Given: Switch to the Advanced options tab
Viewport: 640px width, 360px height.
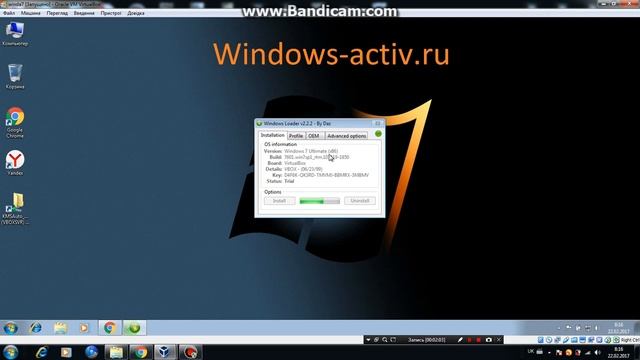Looking at the screenshot, I should tap(347, 136).
